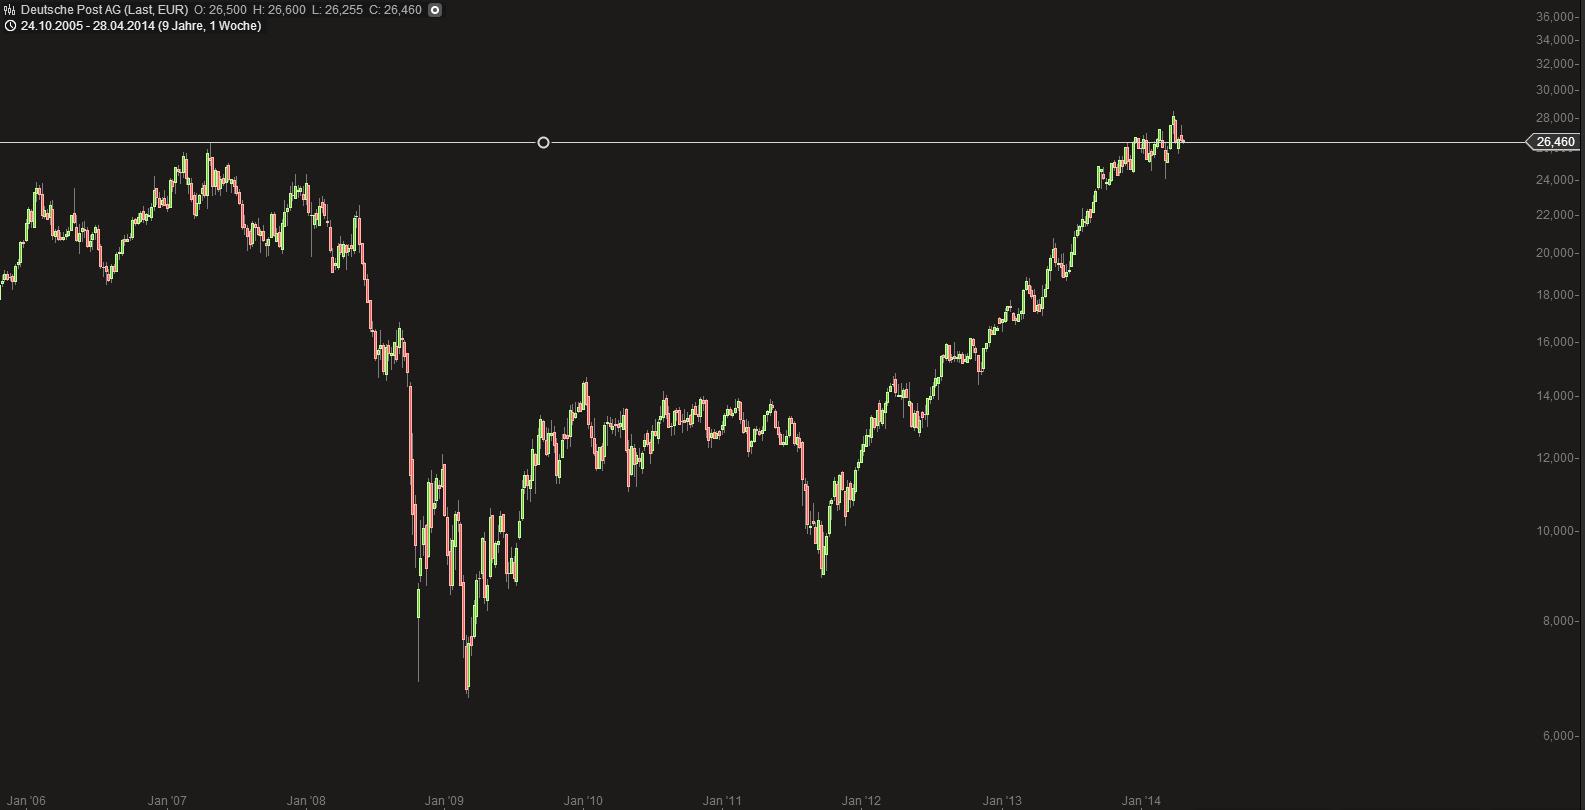Click the chart settings icon beside Deutsche Post
Screen dimensions: 1585x810
click(x=10, y=10)
